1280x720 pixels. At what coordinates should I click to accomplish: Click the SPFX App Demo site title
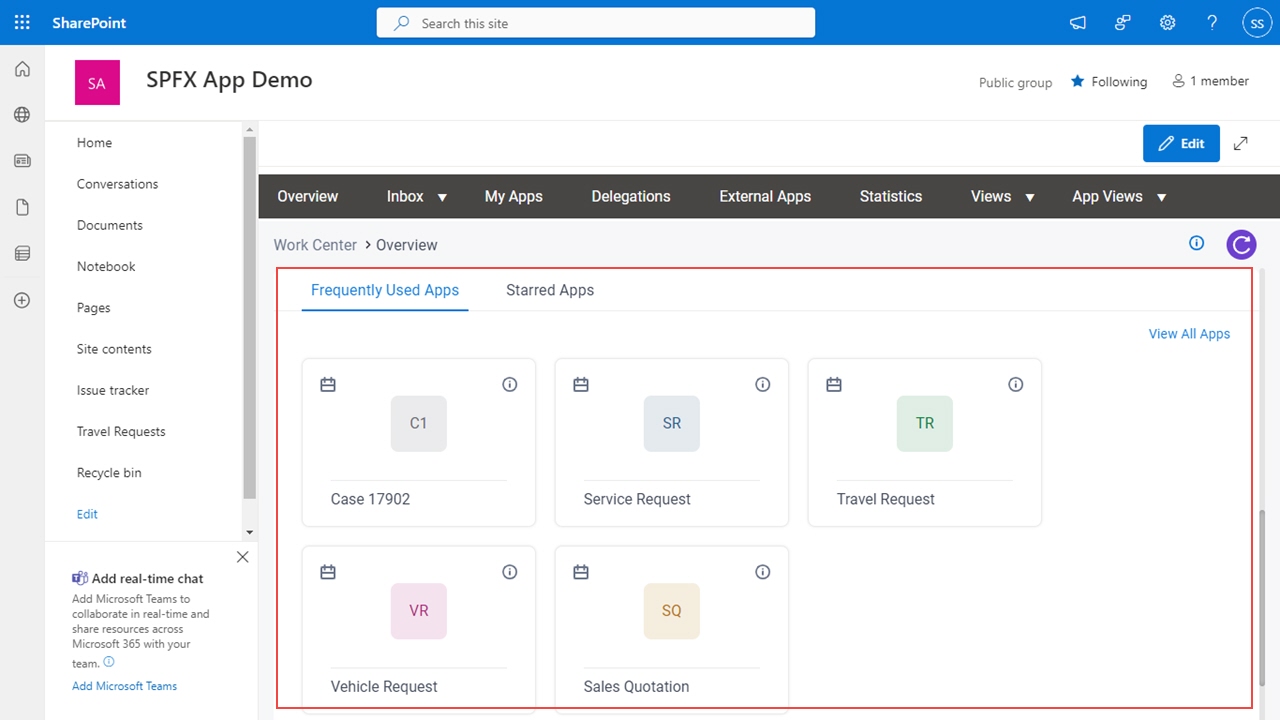pyautogui.click(x=229, y=80)
